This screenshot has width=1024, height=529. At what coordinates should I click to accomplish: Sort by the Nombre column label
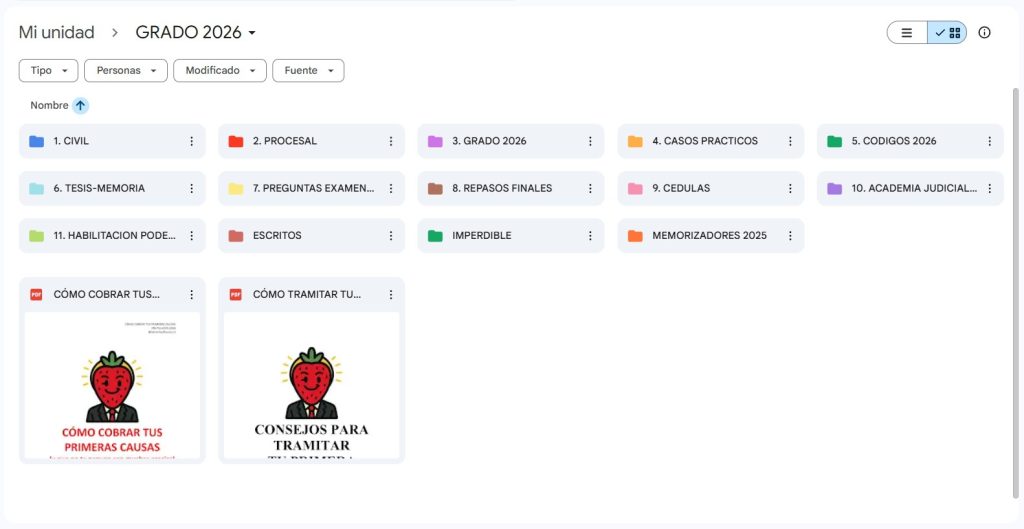(x=49, y=105)
